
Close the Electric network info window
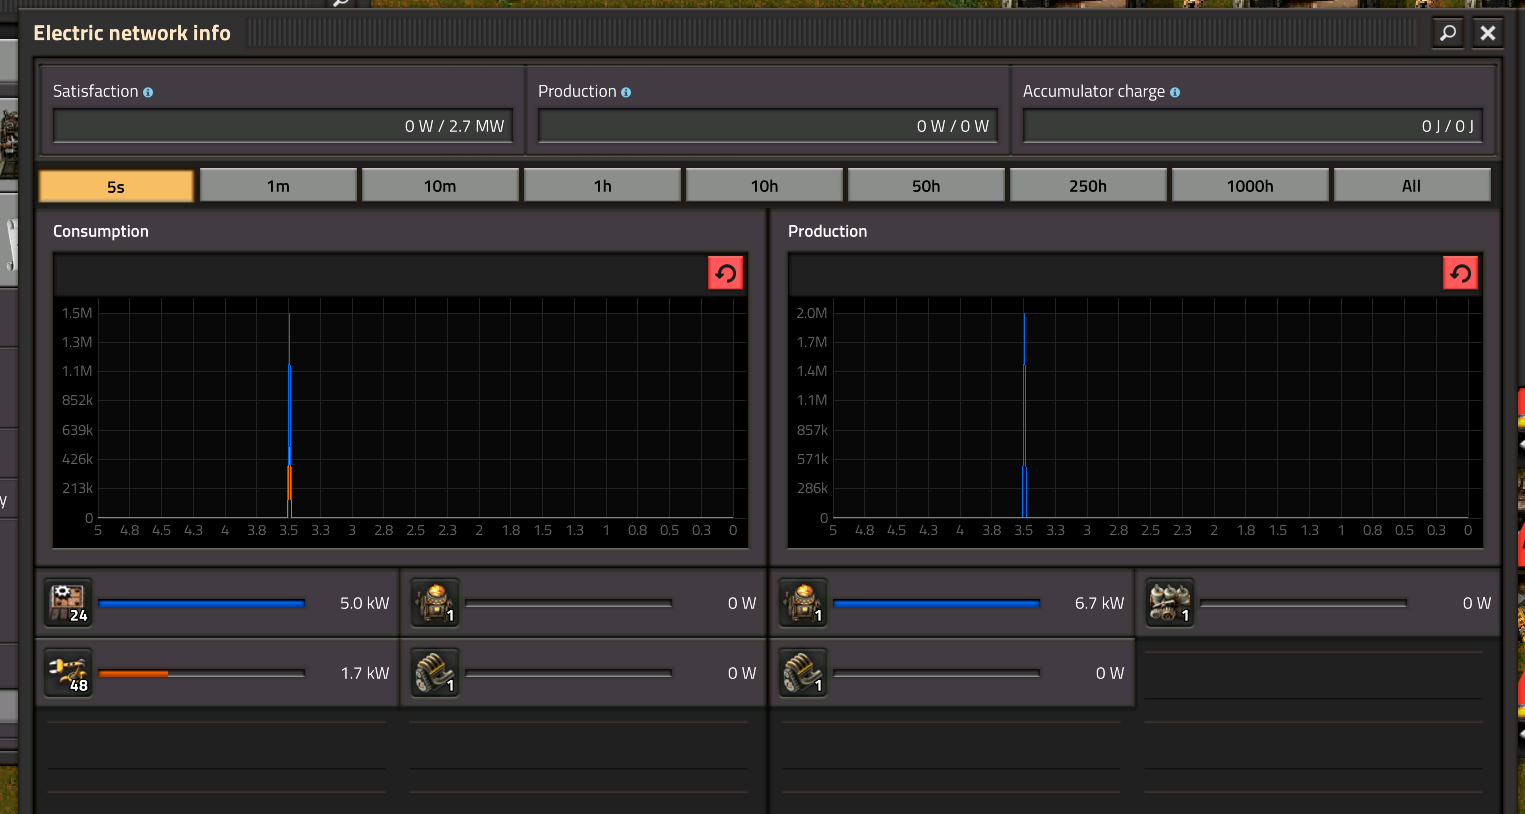click(1488, 33)
